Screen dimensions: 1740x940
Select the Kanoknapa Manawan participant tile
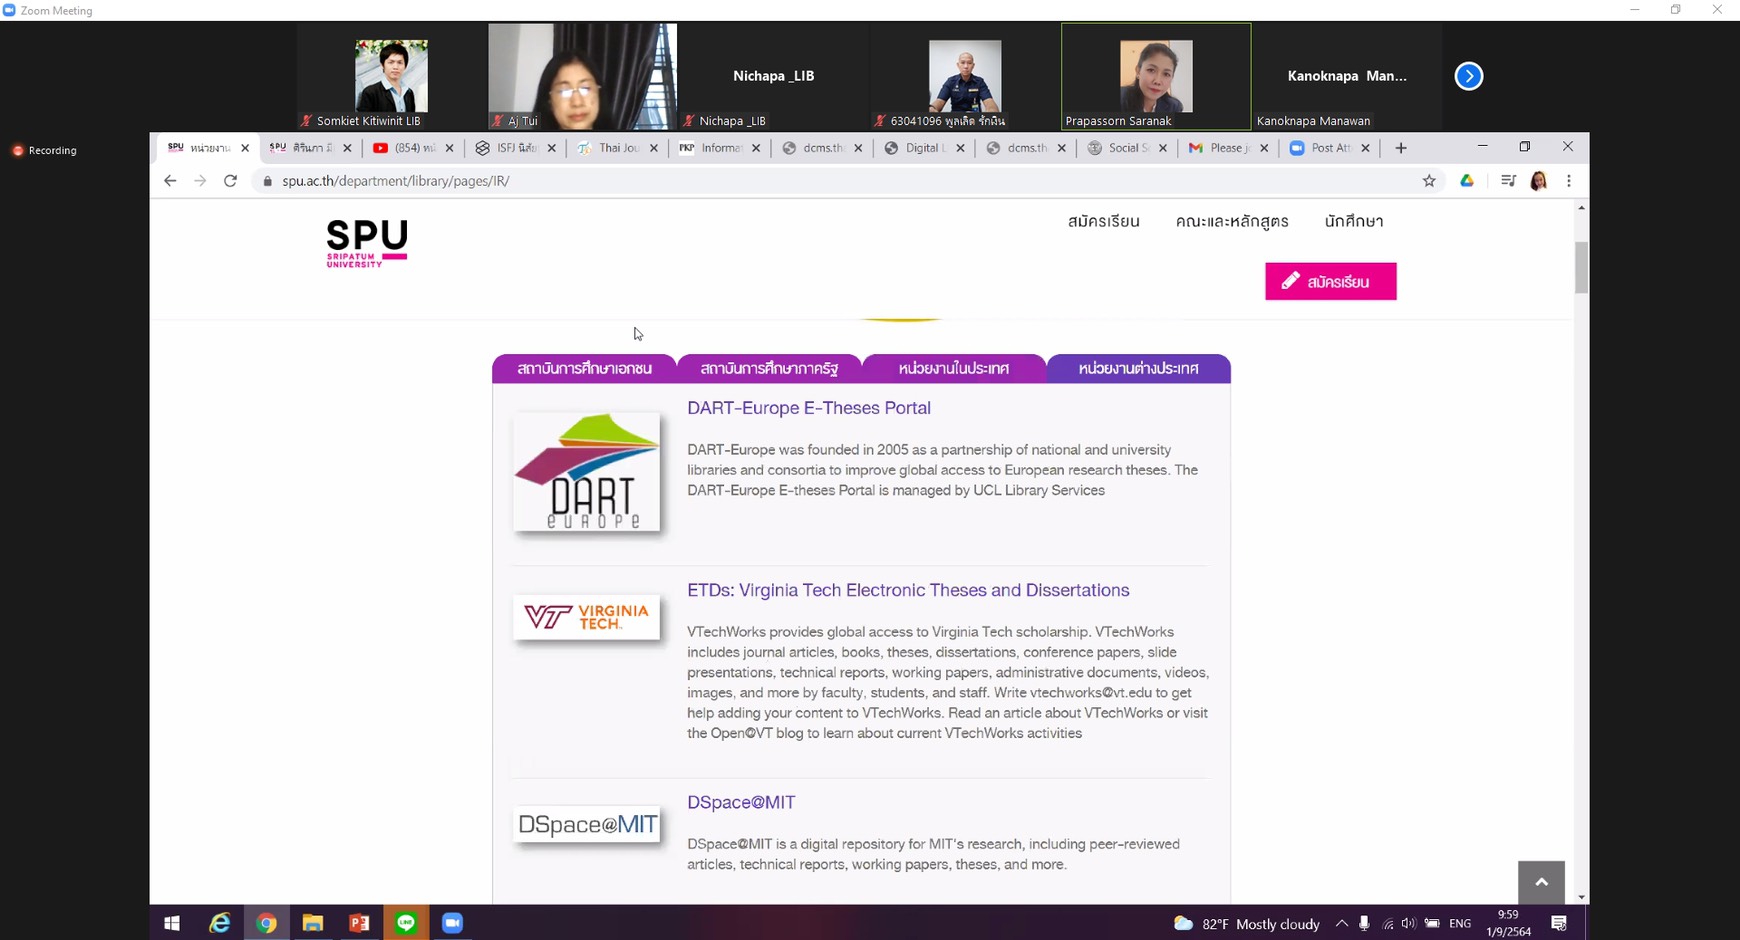1347,76
